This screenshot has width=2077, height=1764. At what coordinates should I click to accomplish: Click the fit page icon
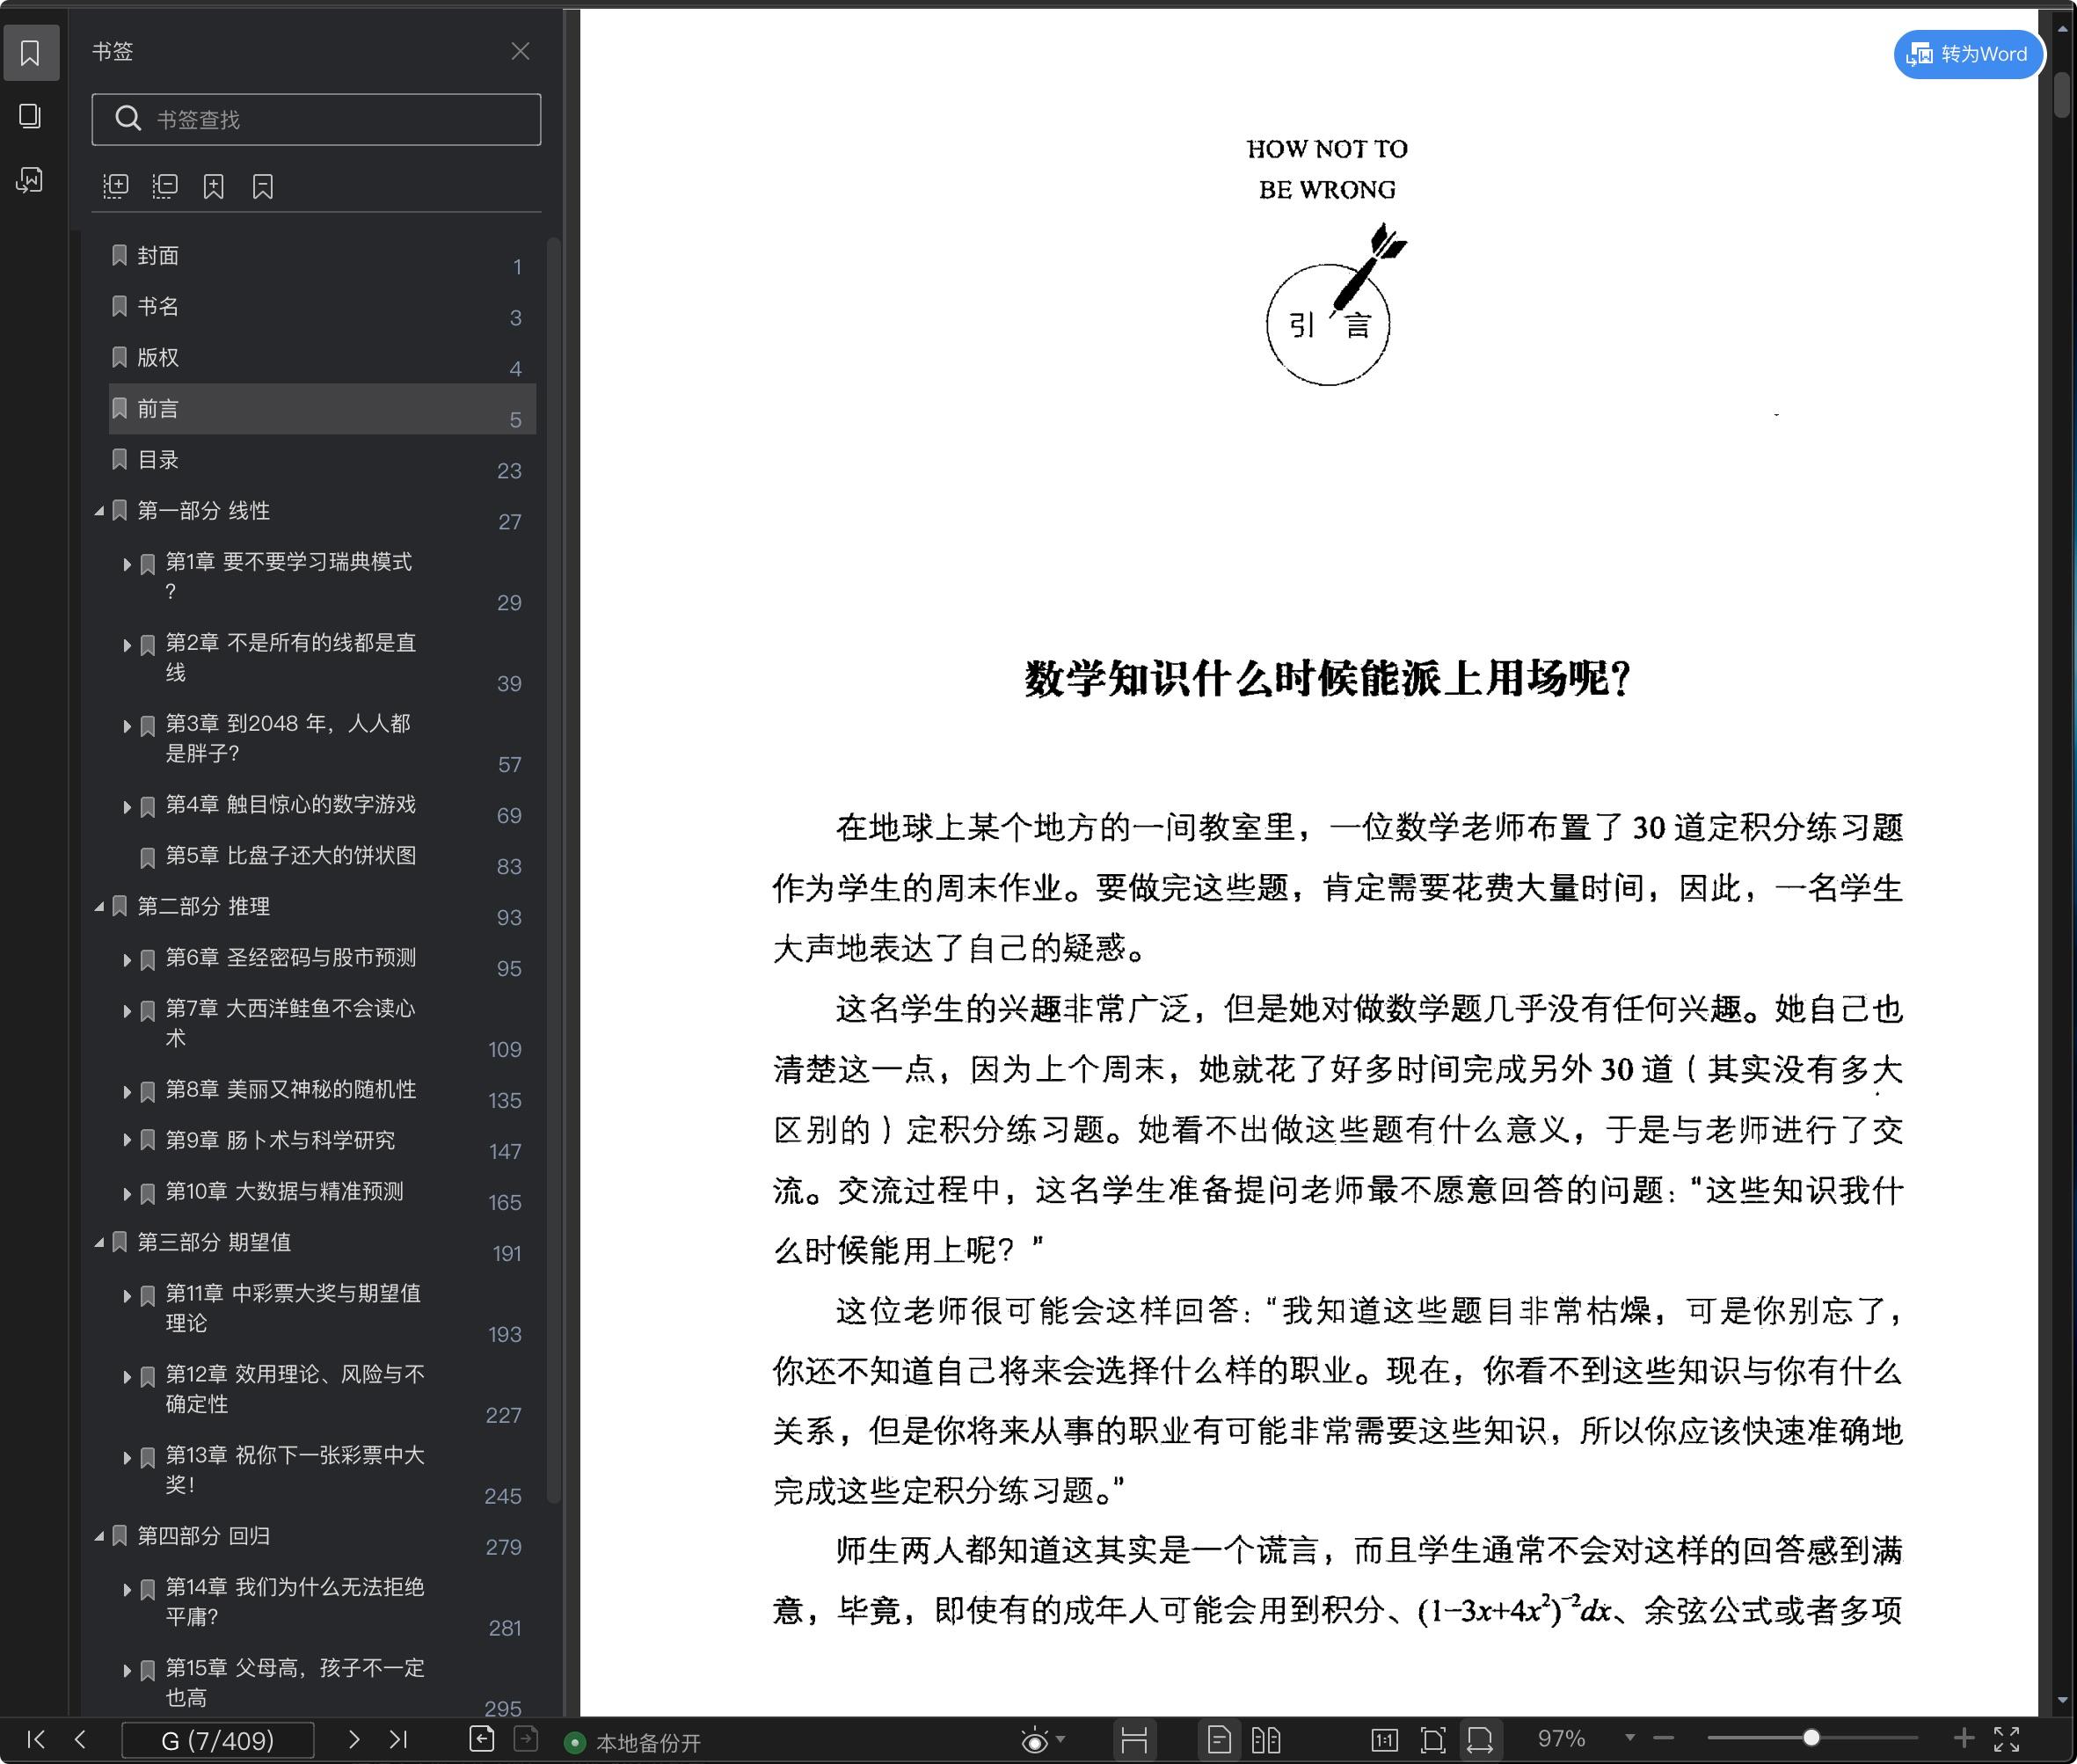point(1433,1741)
